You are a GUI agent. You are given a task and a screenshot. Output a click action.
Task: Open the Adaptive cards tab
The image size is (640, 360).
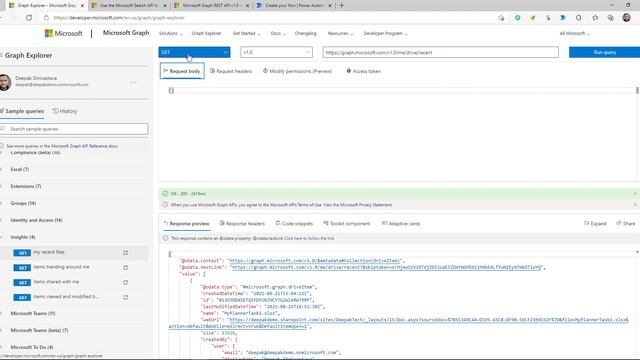click(401, 224)
